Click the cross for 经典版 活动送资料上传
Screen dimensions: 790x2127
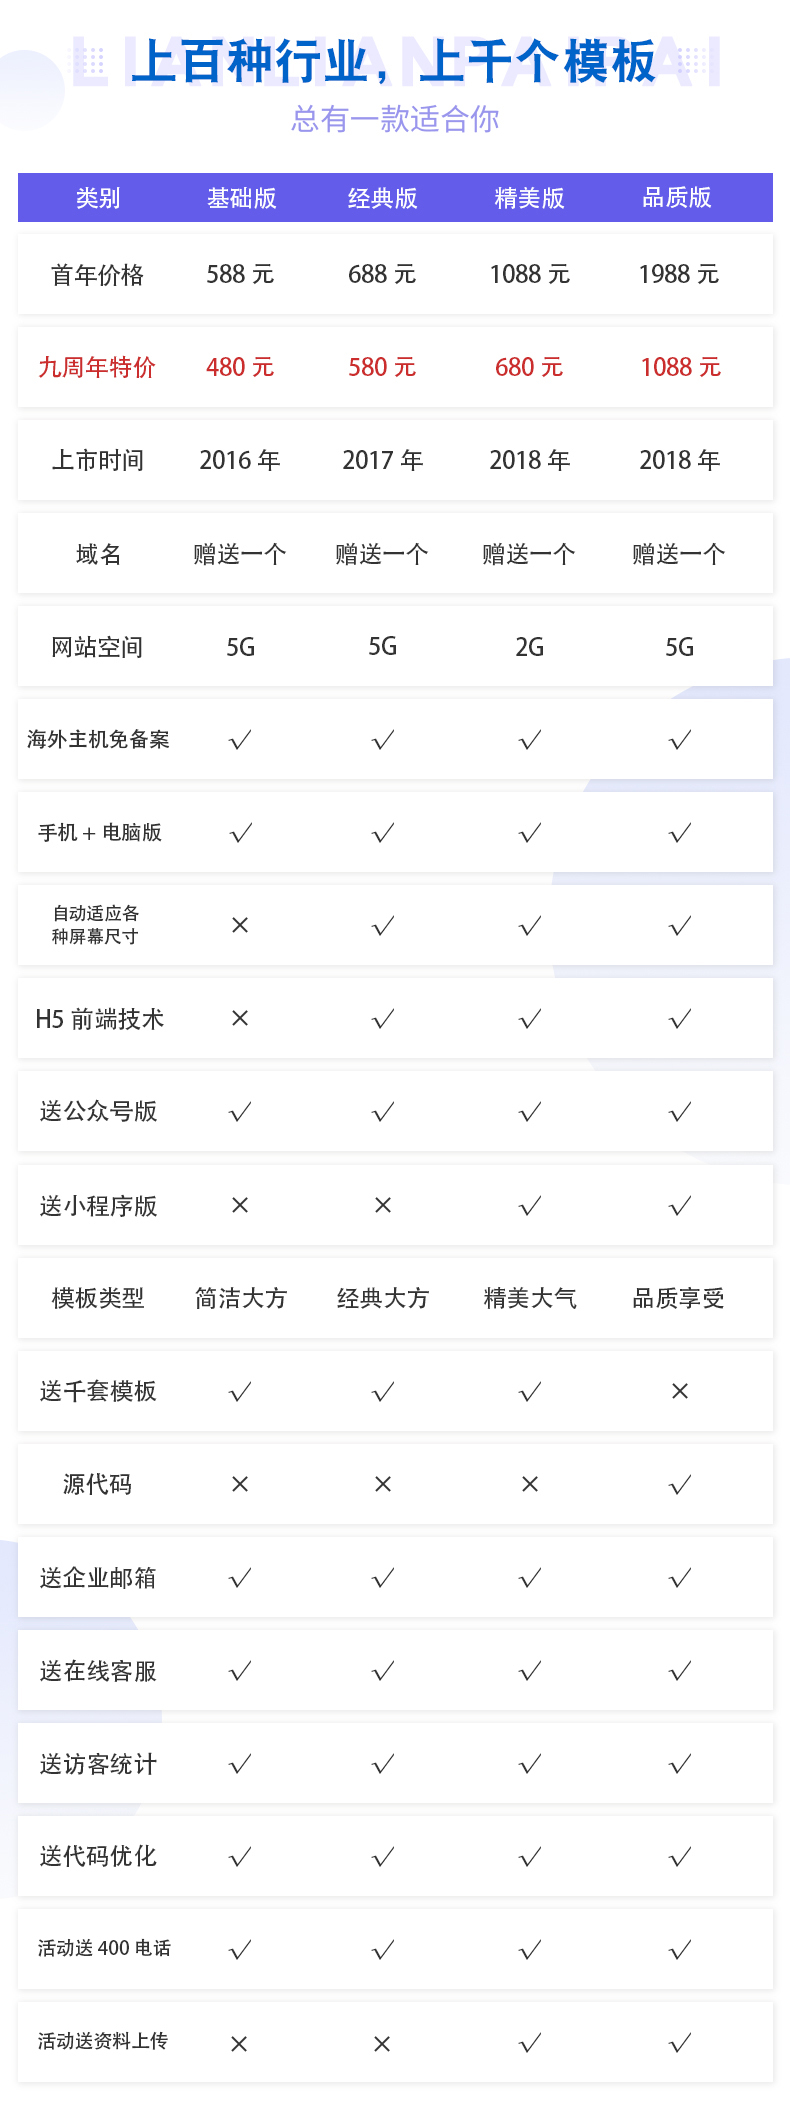click(382, 2044)
